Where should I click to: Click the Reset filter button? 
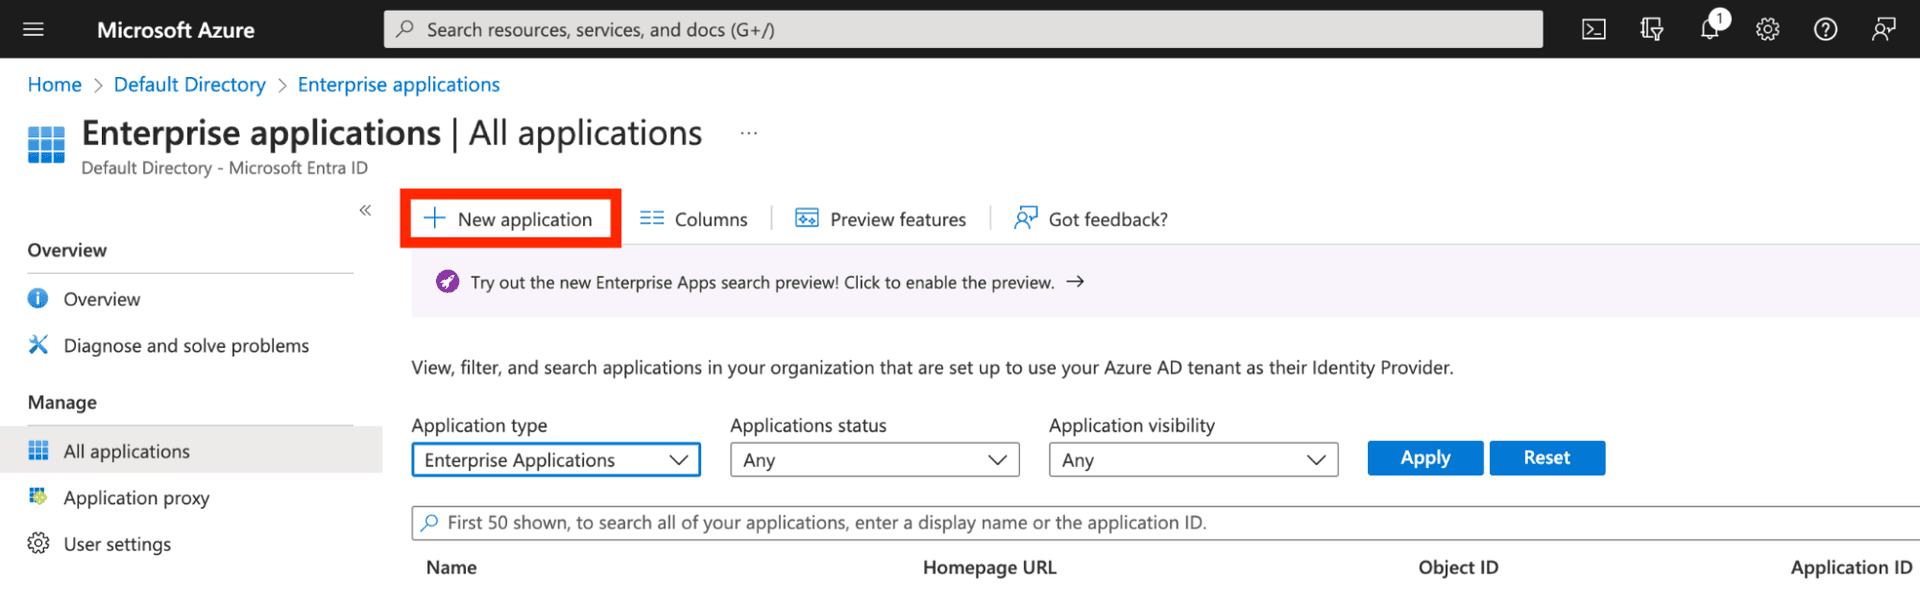pos(1546,458)
